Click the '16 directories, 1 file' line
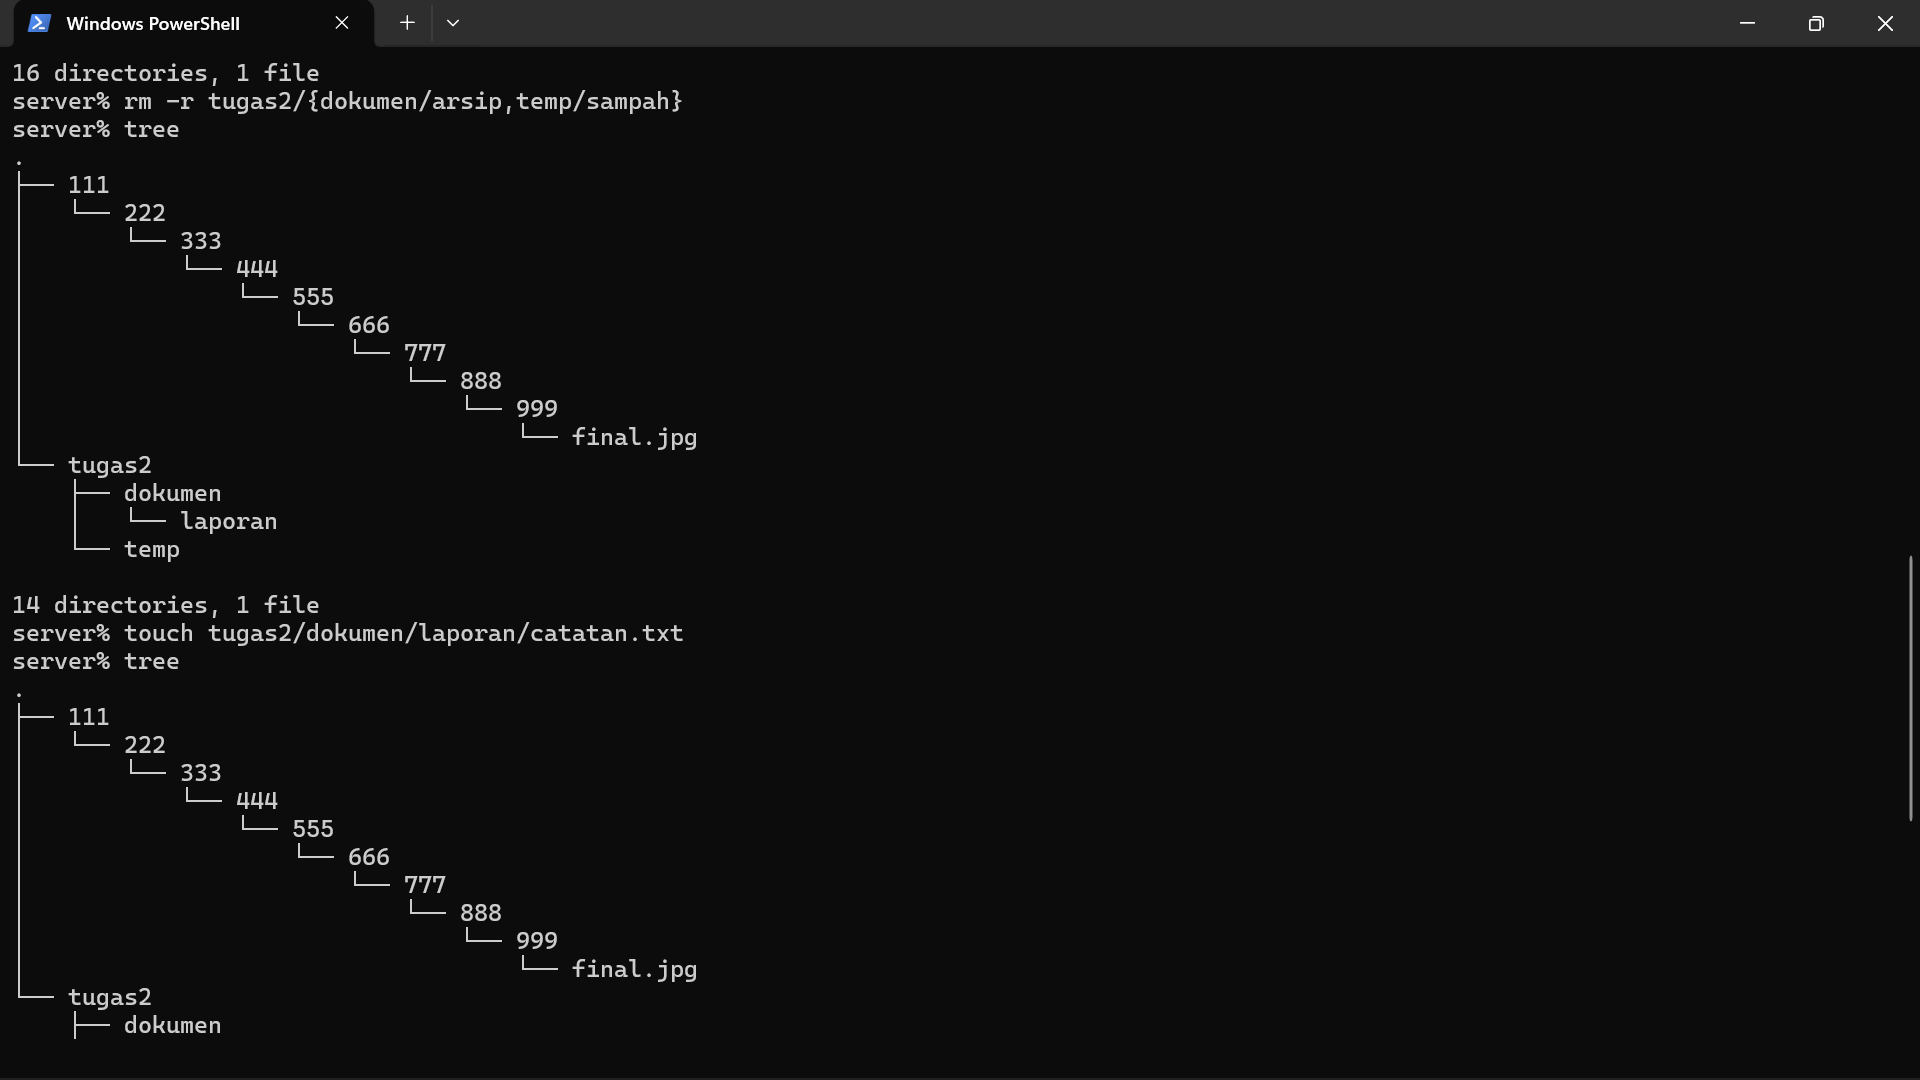The width and height of the screenshot is (1920, 1080). pos(166,73)
